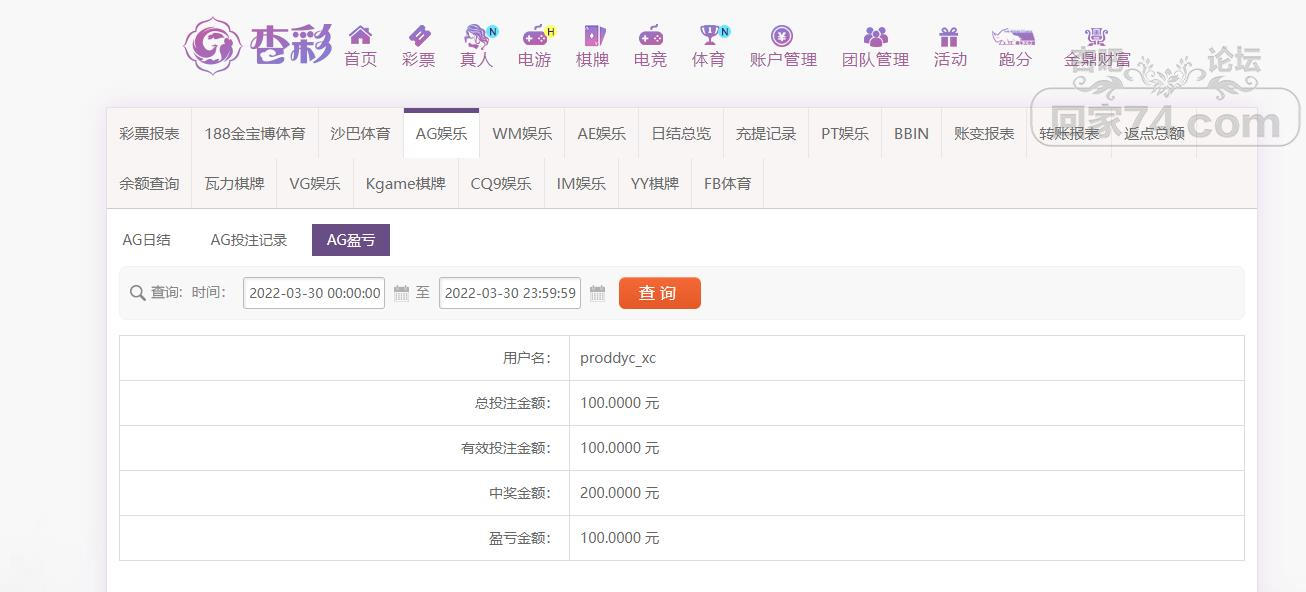The height and width of the screenshot is (592, 1306).
Task: Select the AG盈亏 sub-tab
Action: click(x=351, y=240)
